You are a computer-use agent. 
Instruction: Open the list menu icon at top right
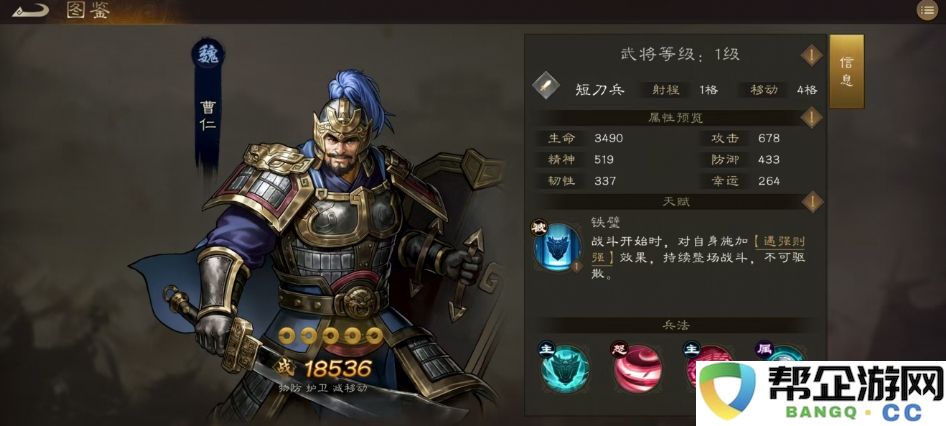point(927,10)
